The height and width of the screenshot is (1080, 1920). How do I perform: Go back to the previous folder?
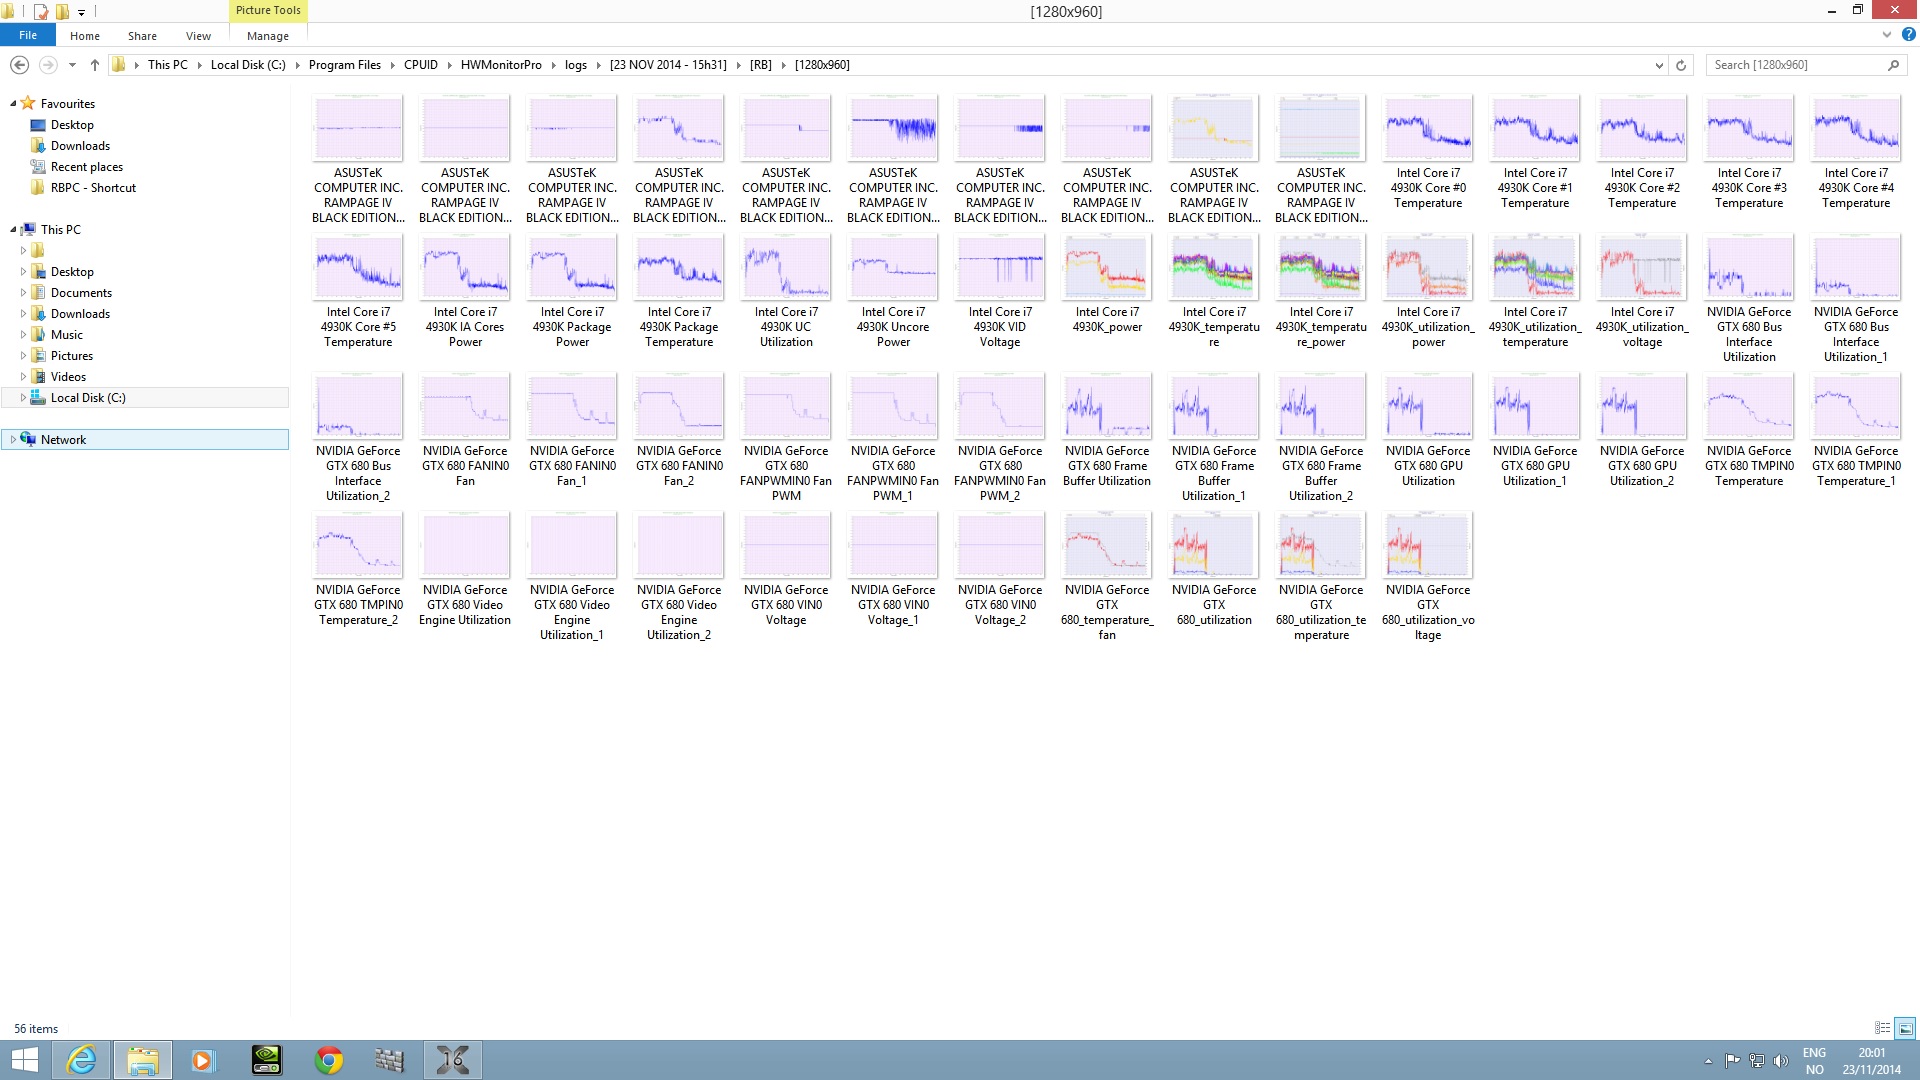pyautogui.click(x=19, y=65)
